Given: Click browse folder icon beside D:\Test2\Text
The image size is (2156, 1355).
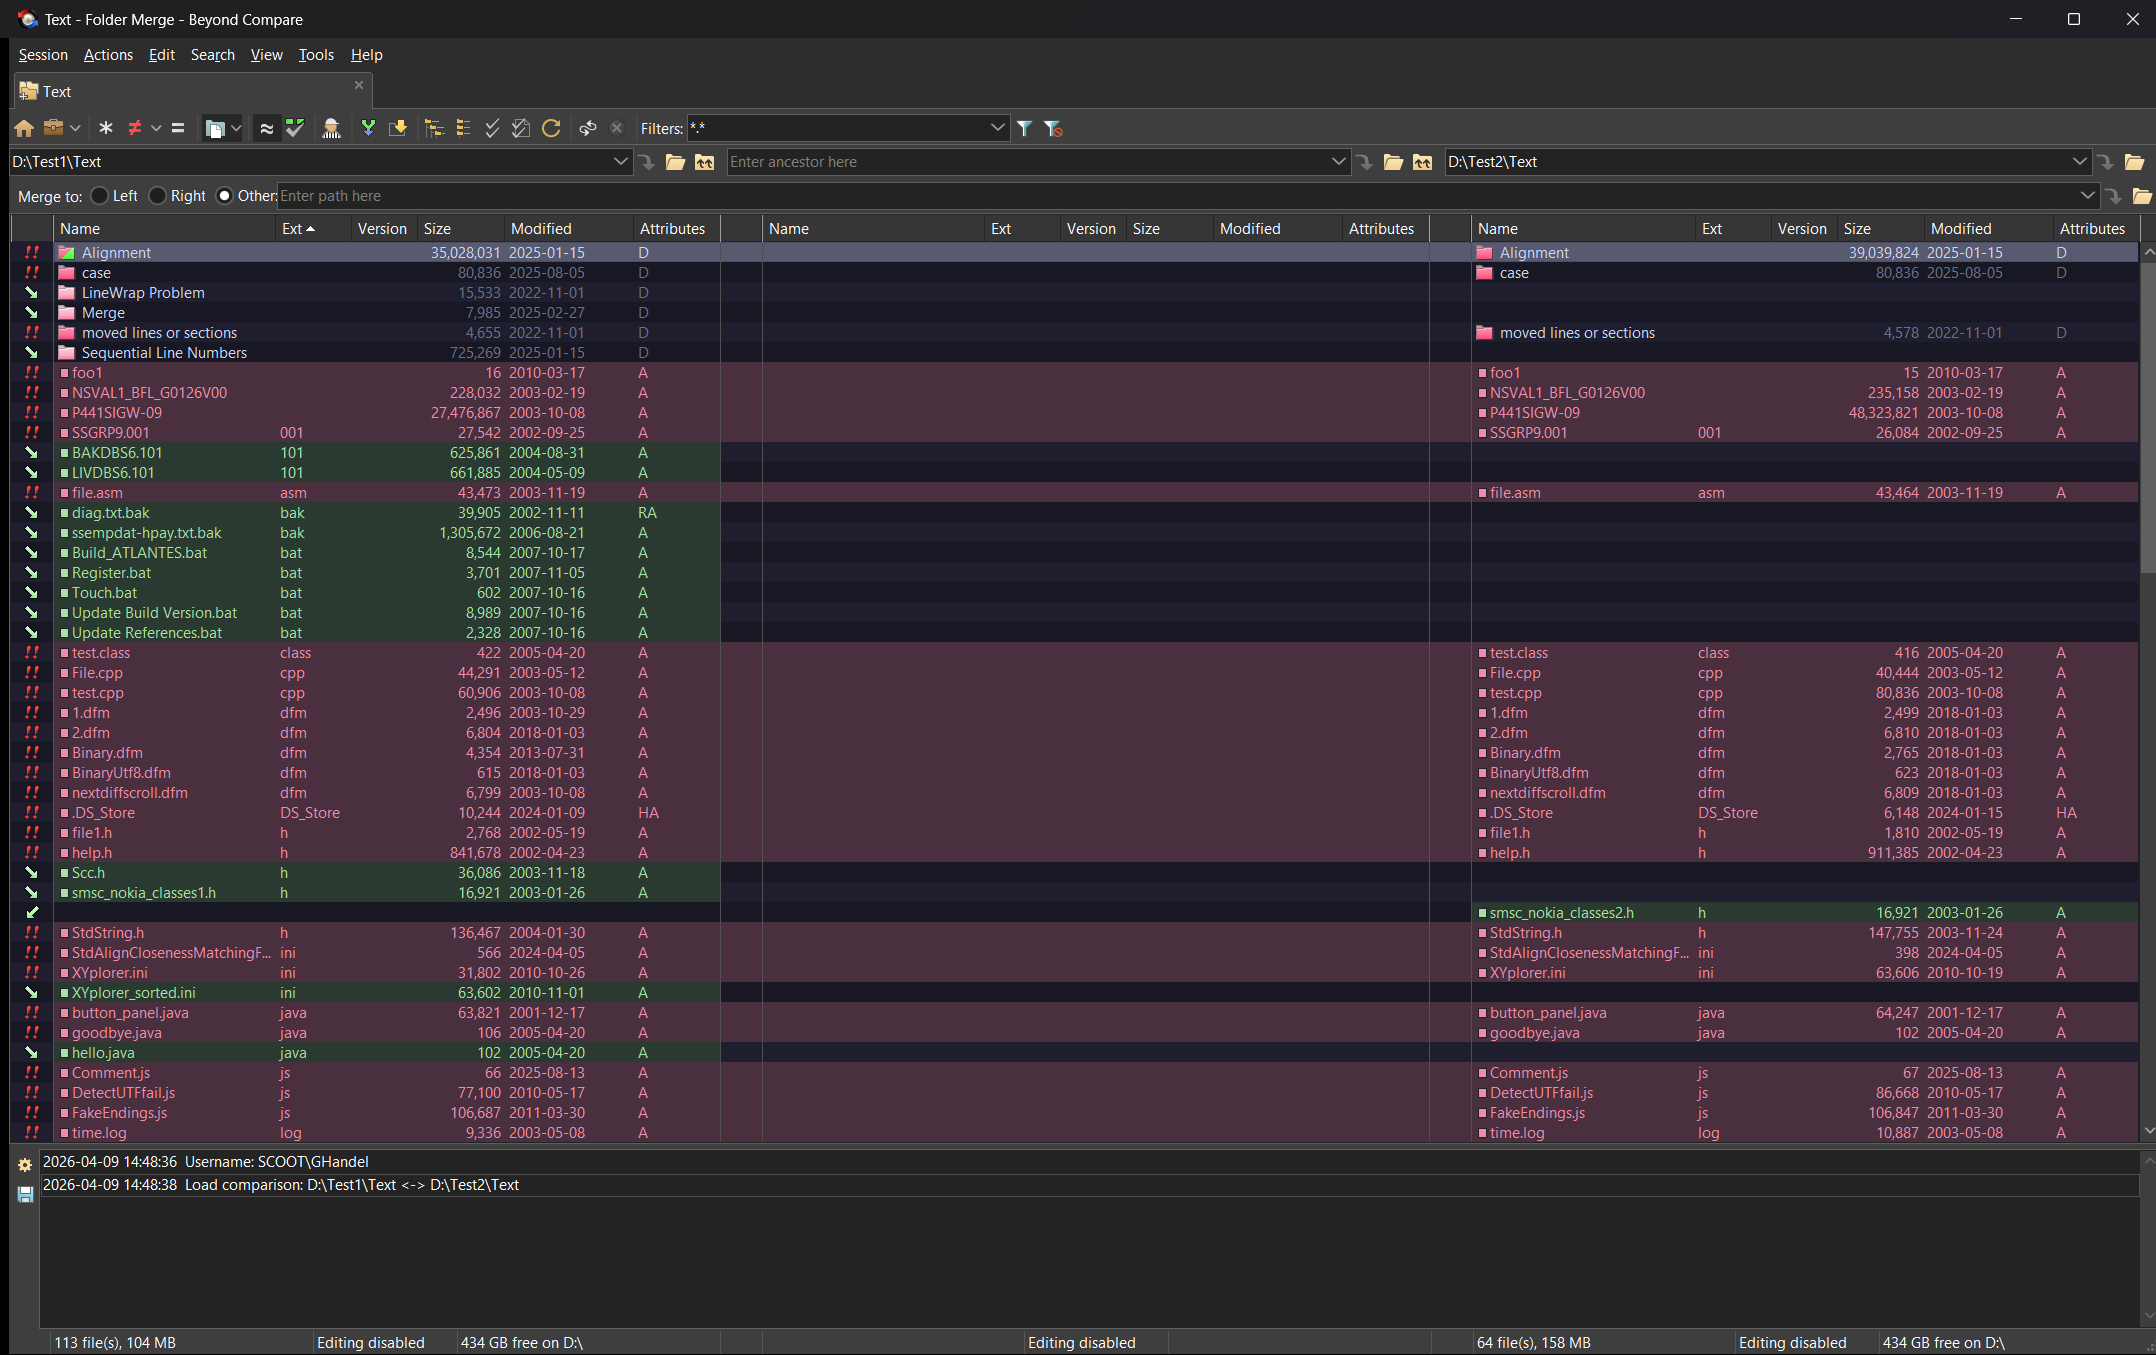Looking at the screenshot, I should click(x=2134, y=162).
